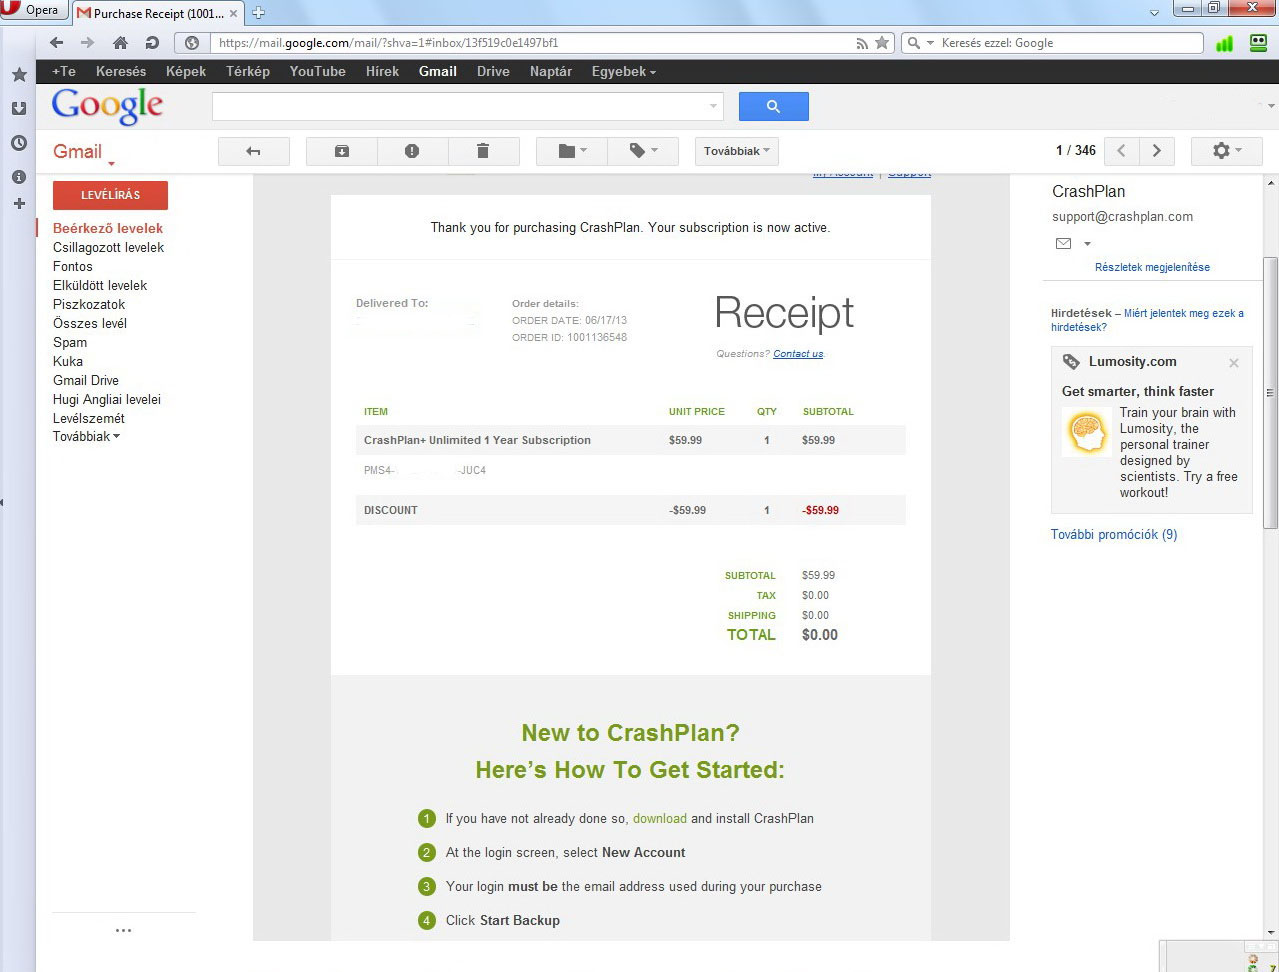Screen dimensions: 1279x972
Task: Open Csillagozott levelek folder
Action: [108, 247]
